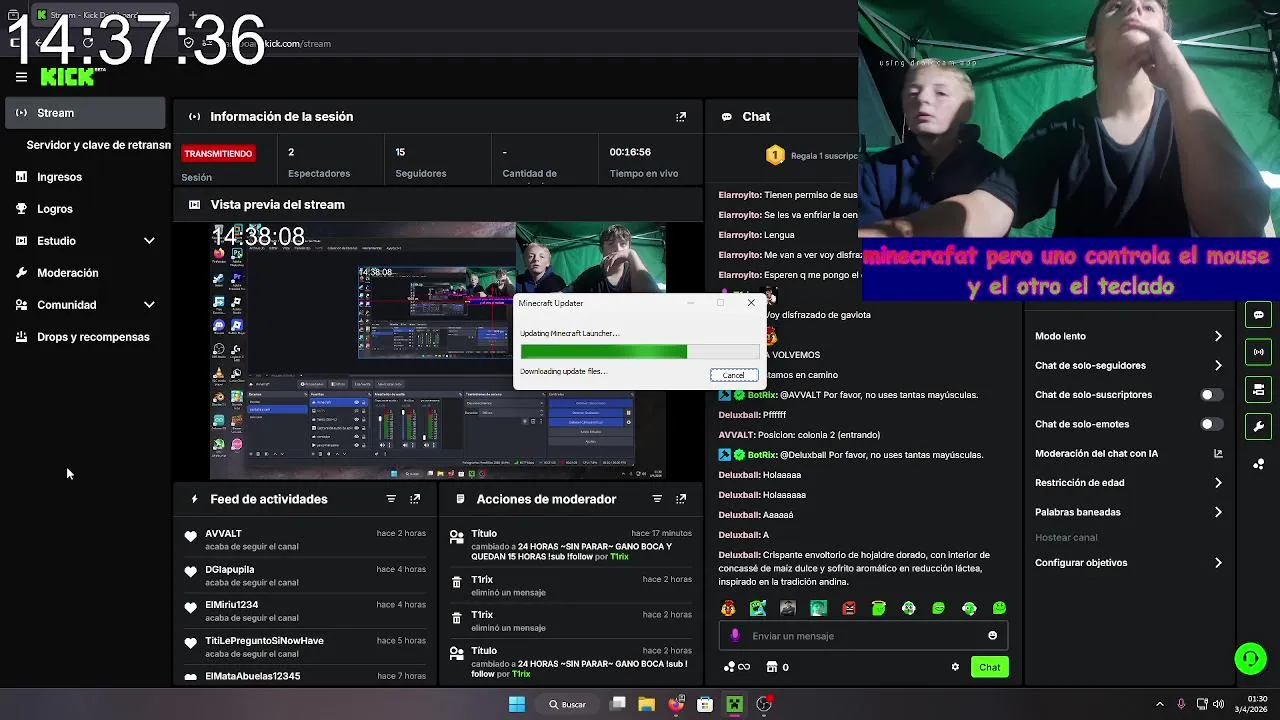1280x720 pixels.
Task: Cancel the Minecraft Updater download
Action: point(733,375)
